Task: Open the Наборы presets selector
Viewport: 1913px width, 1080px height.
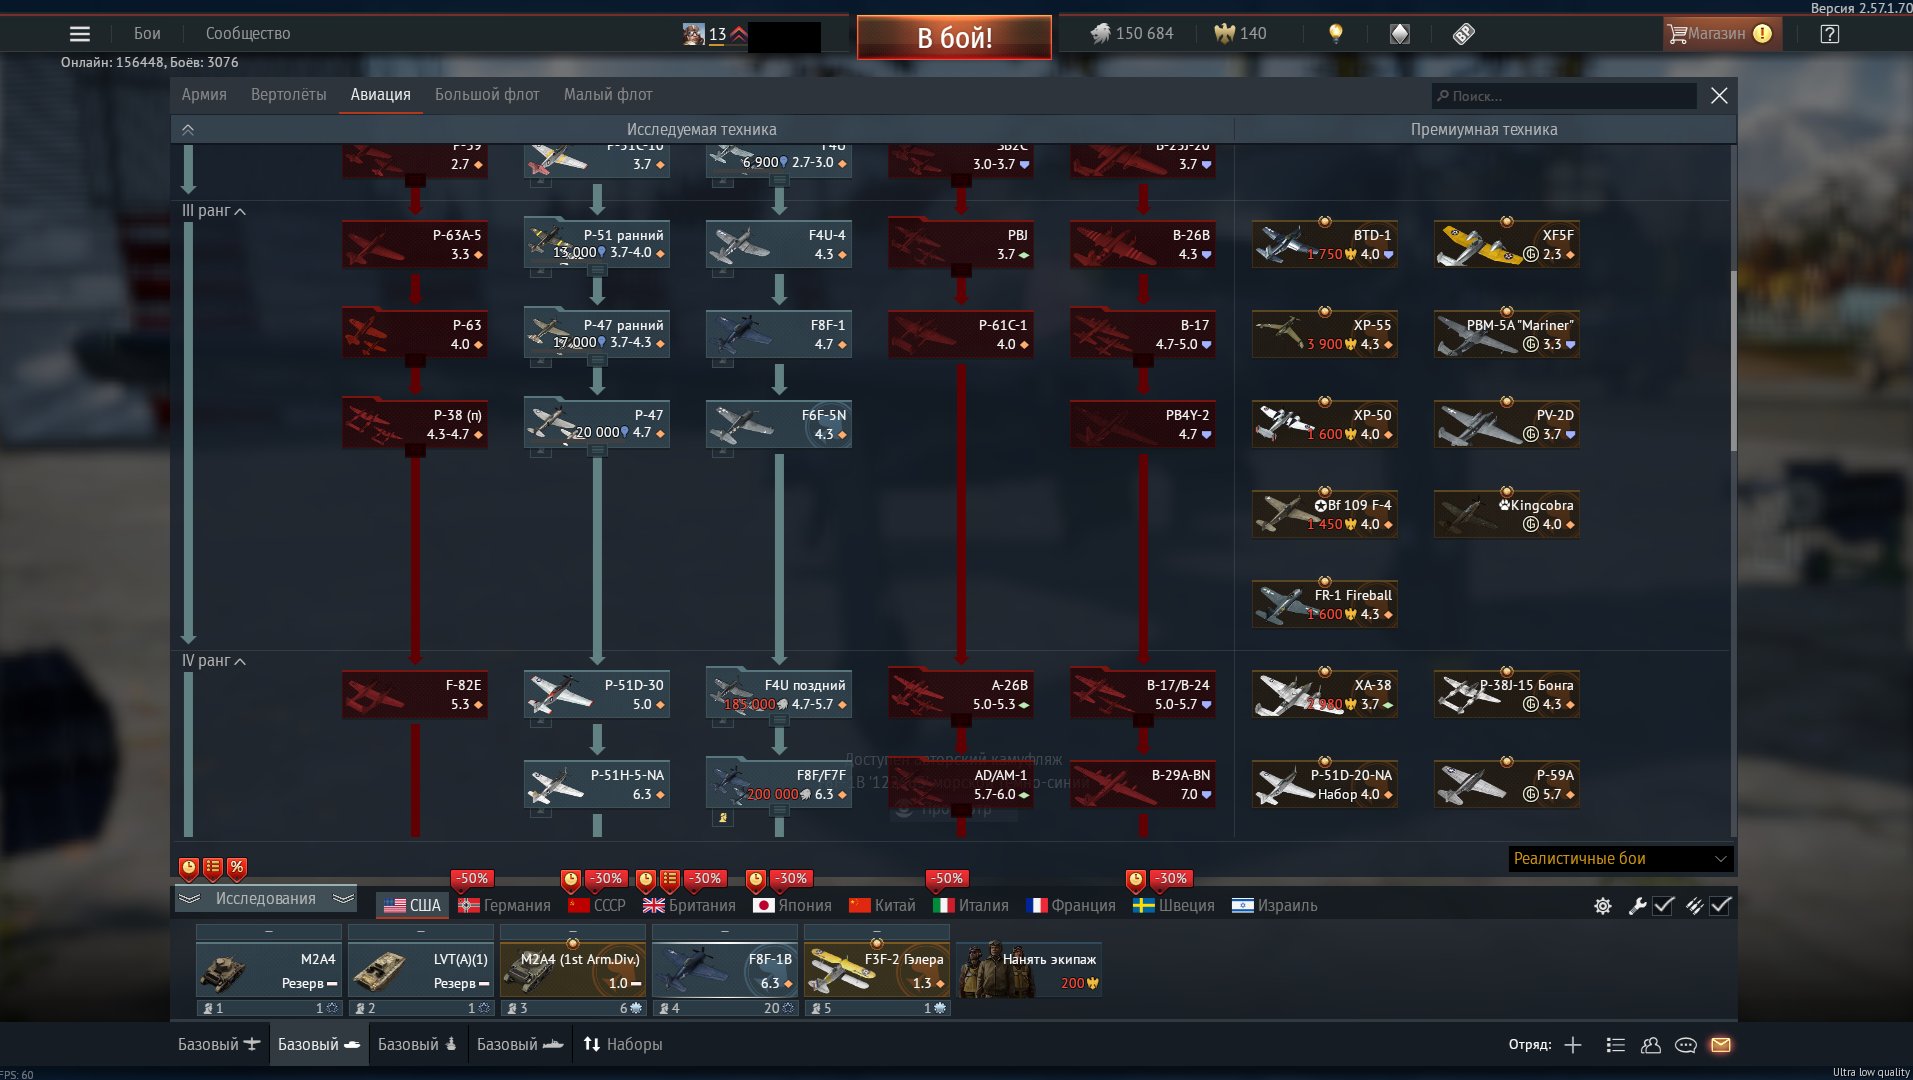Action: tap(623, 1045)
